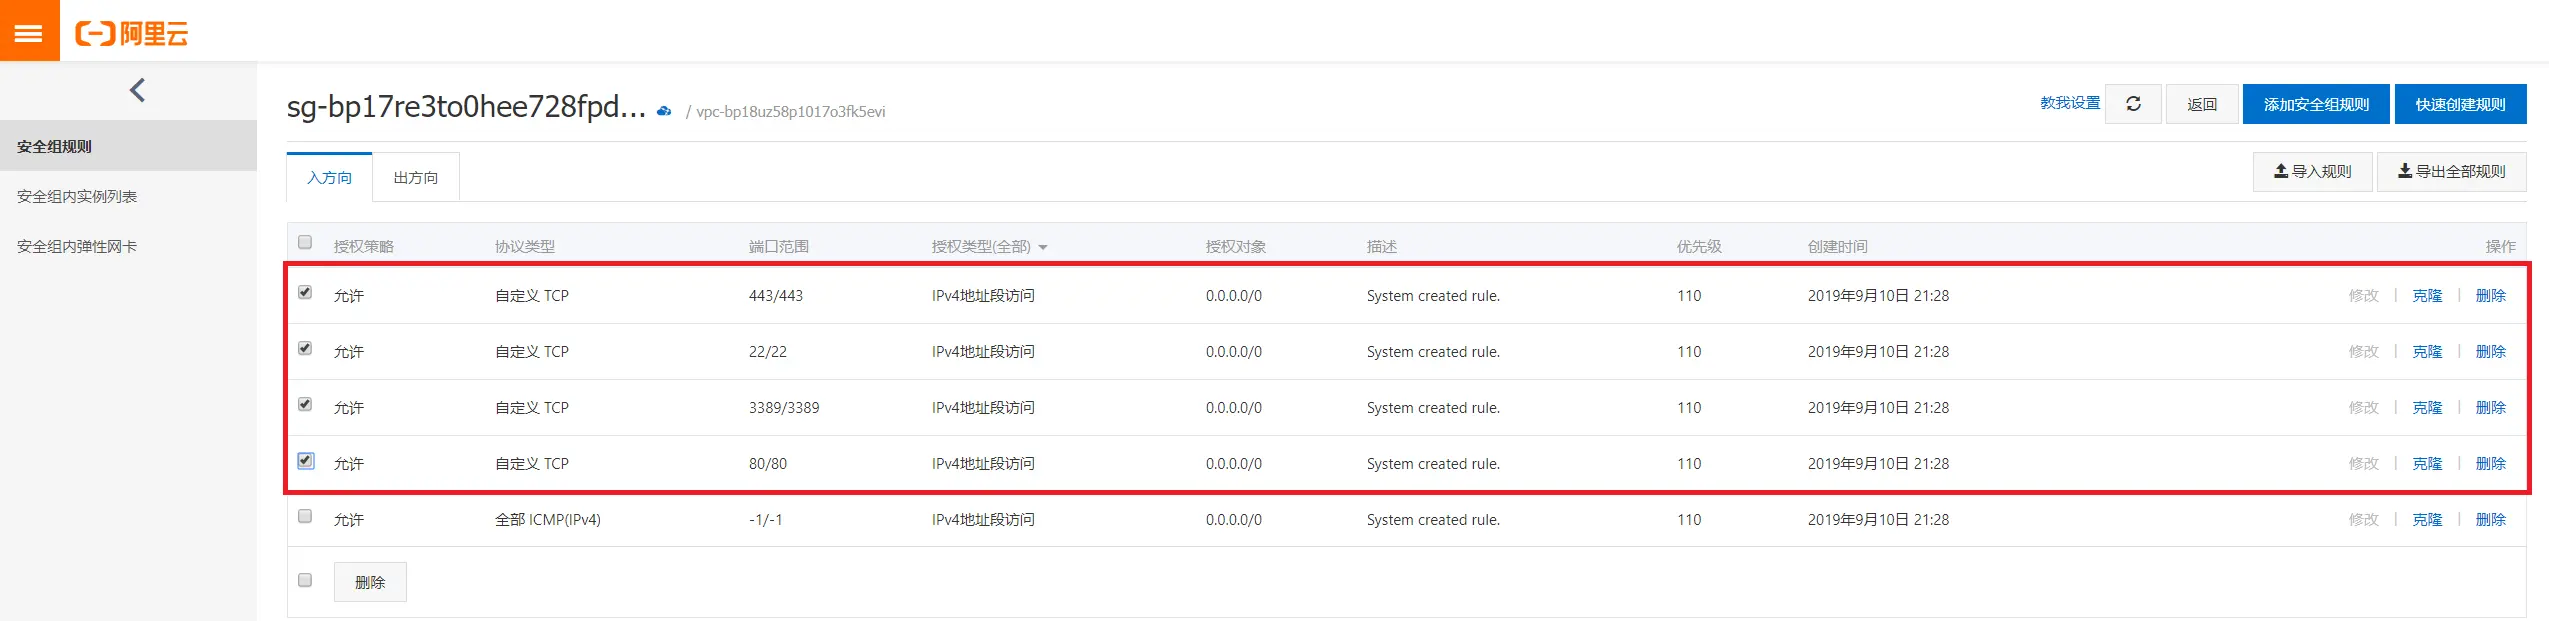Click port range 3389/3389 cell
2549x621 pixels.
[784, 407]
